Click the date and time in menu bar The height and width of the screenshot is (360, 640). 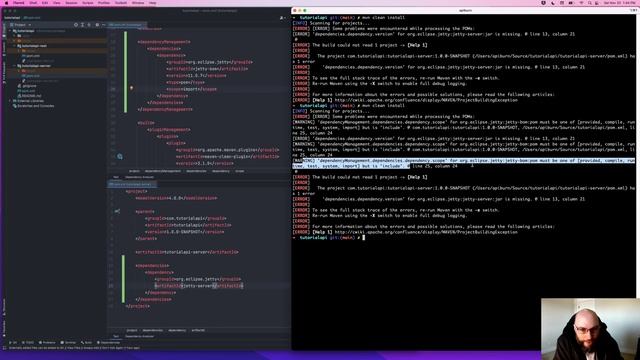(x=620, y=3)
